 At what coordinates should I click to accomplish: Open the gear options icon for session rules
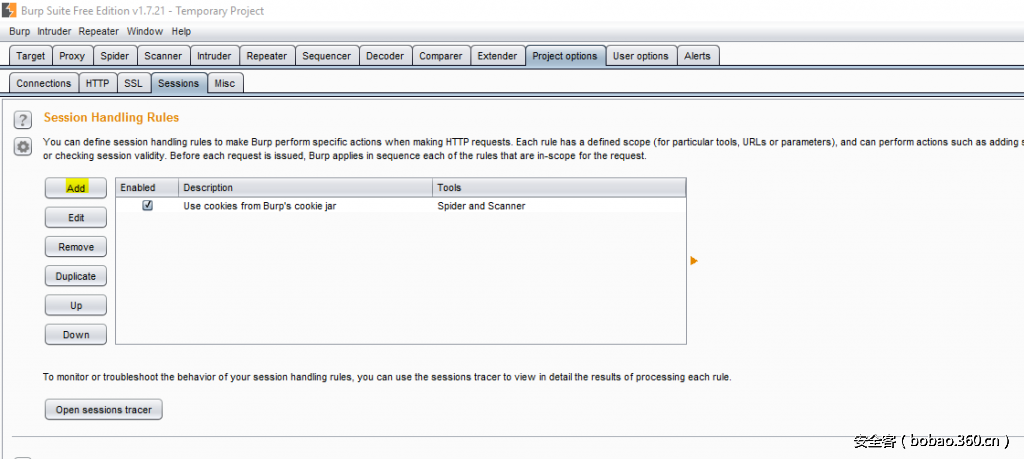23,147
